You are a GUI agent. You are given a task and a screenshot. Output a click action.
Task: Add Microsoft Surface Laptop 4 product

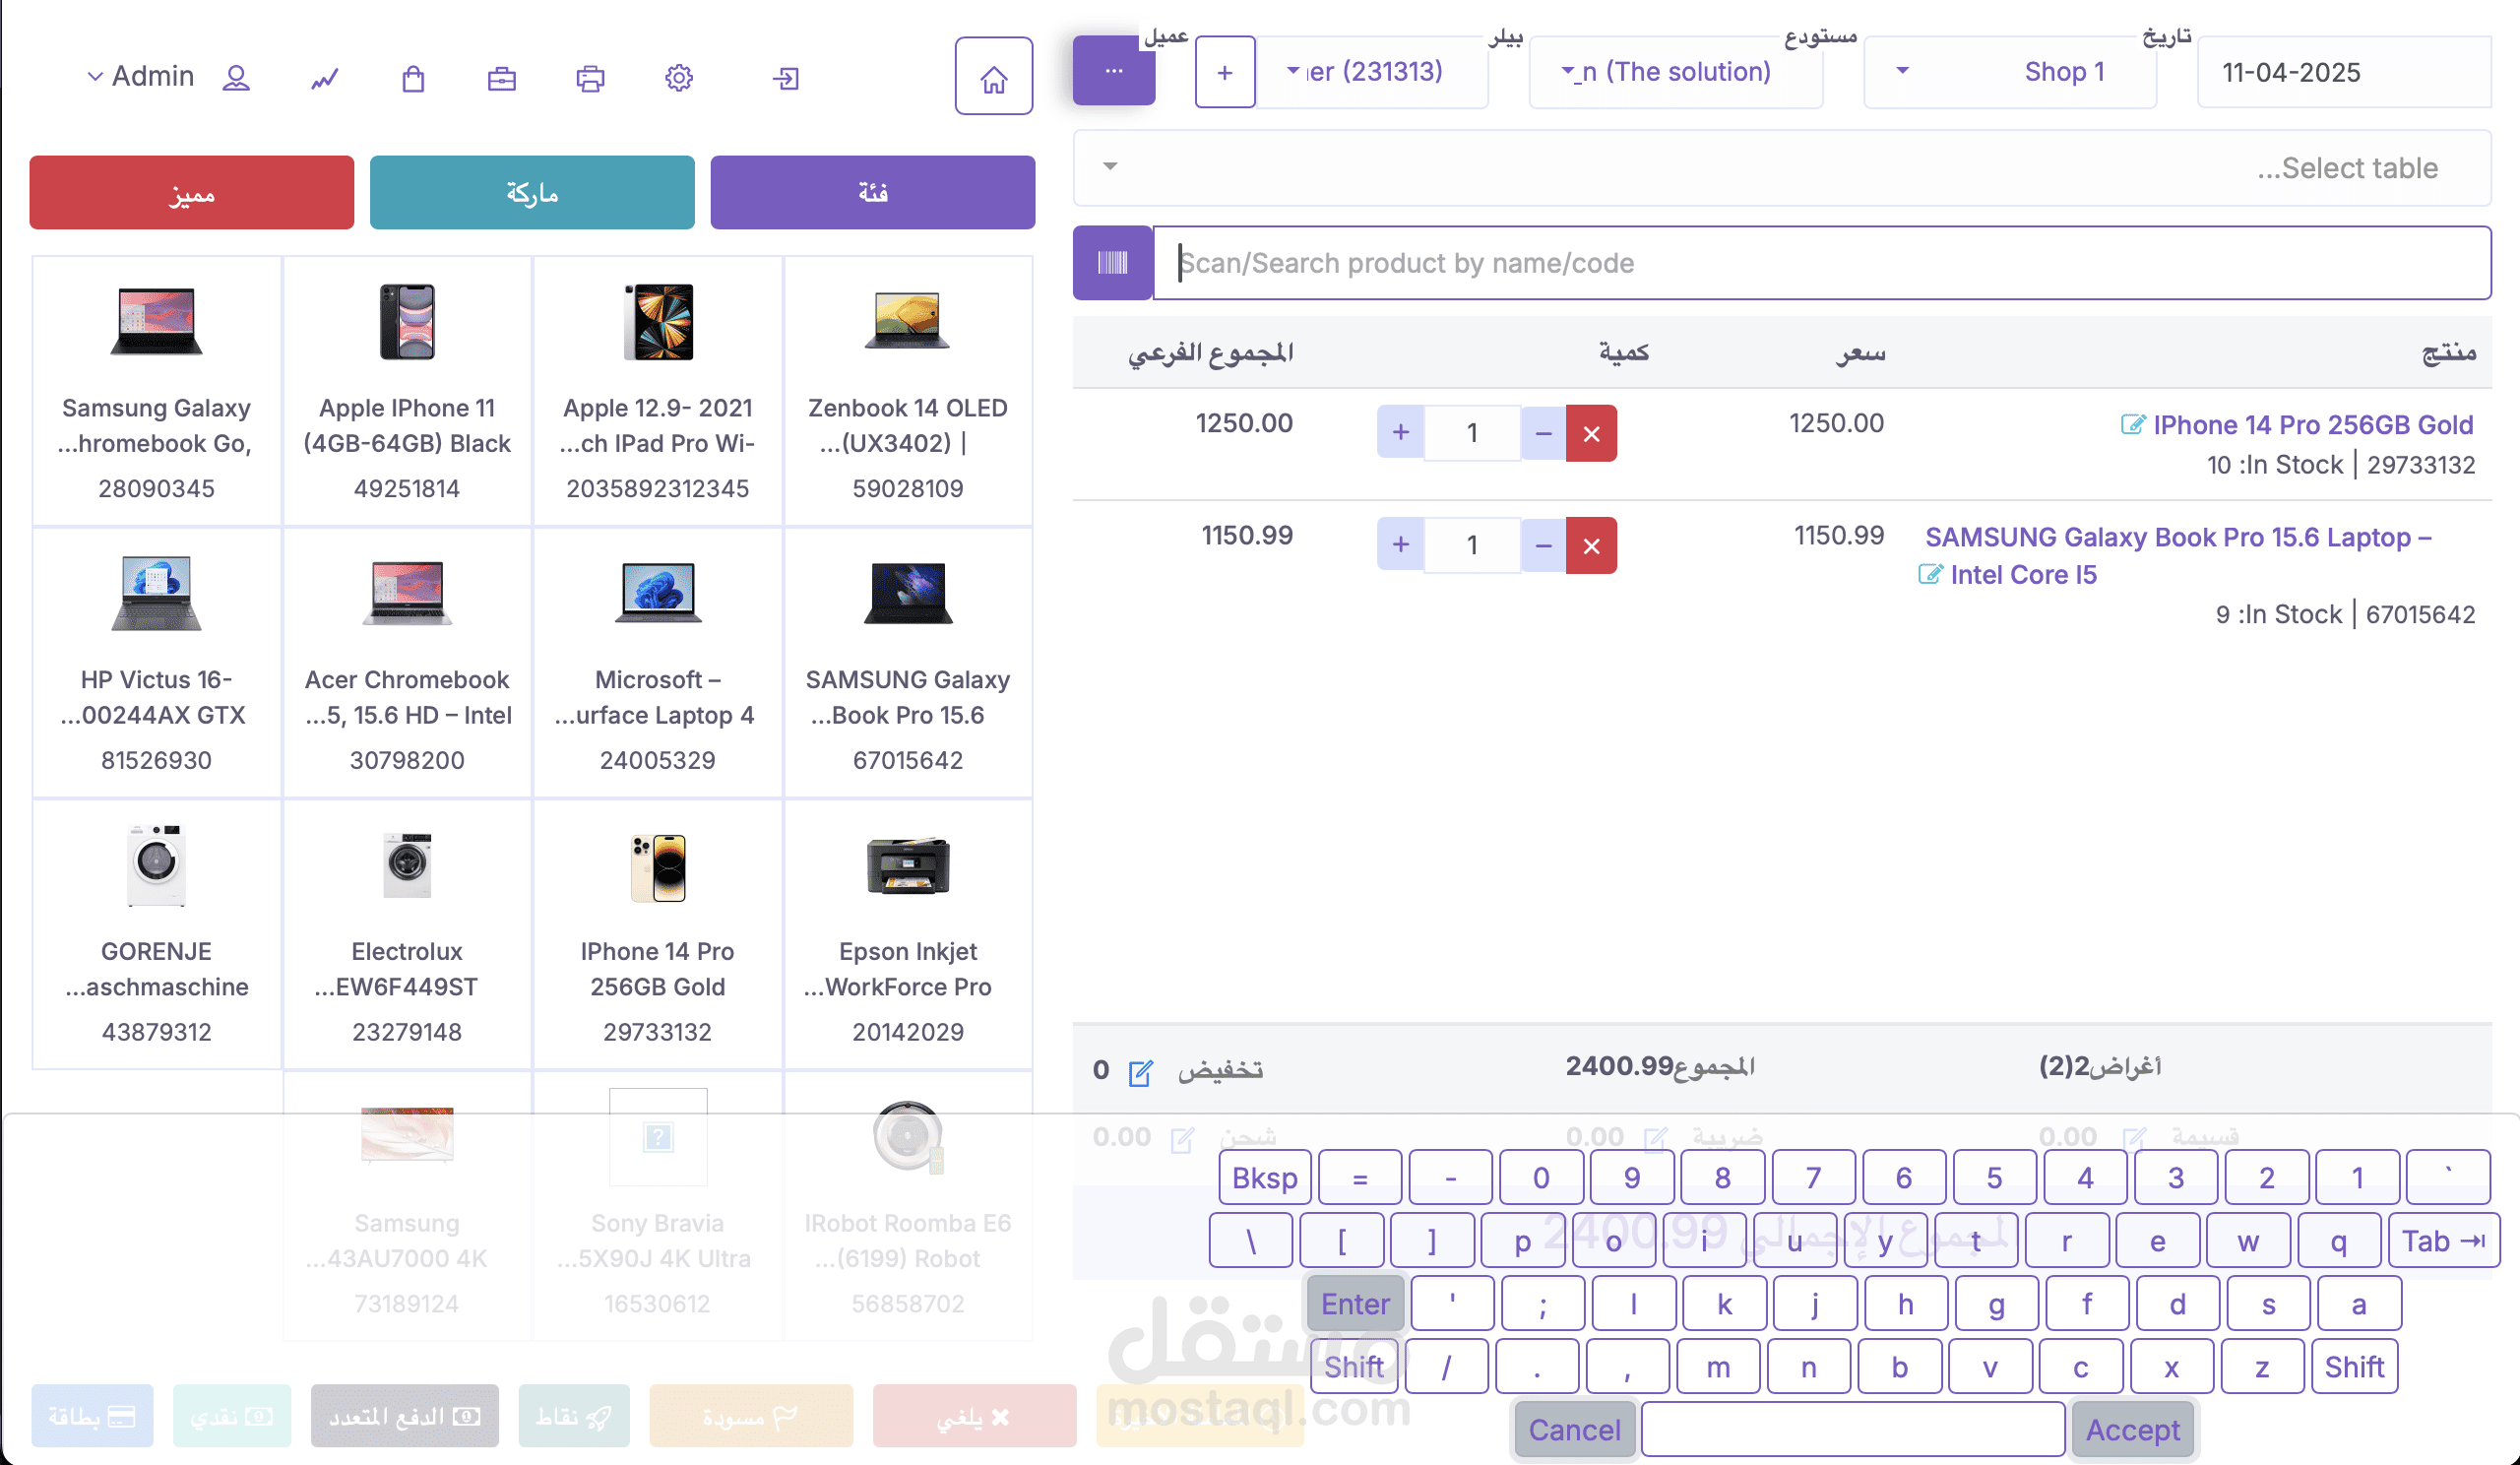[657, 663]
